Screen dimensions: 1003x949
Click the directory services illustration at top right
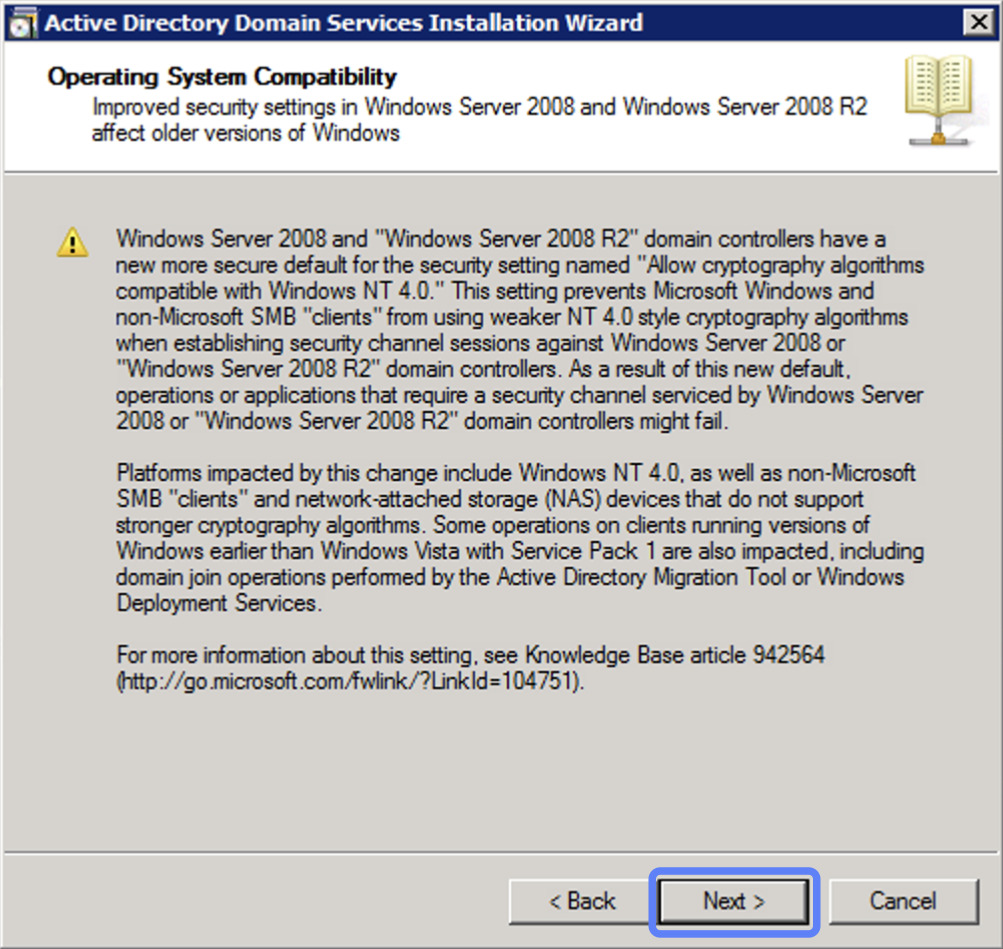[x=940, y=100]
